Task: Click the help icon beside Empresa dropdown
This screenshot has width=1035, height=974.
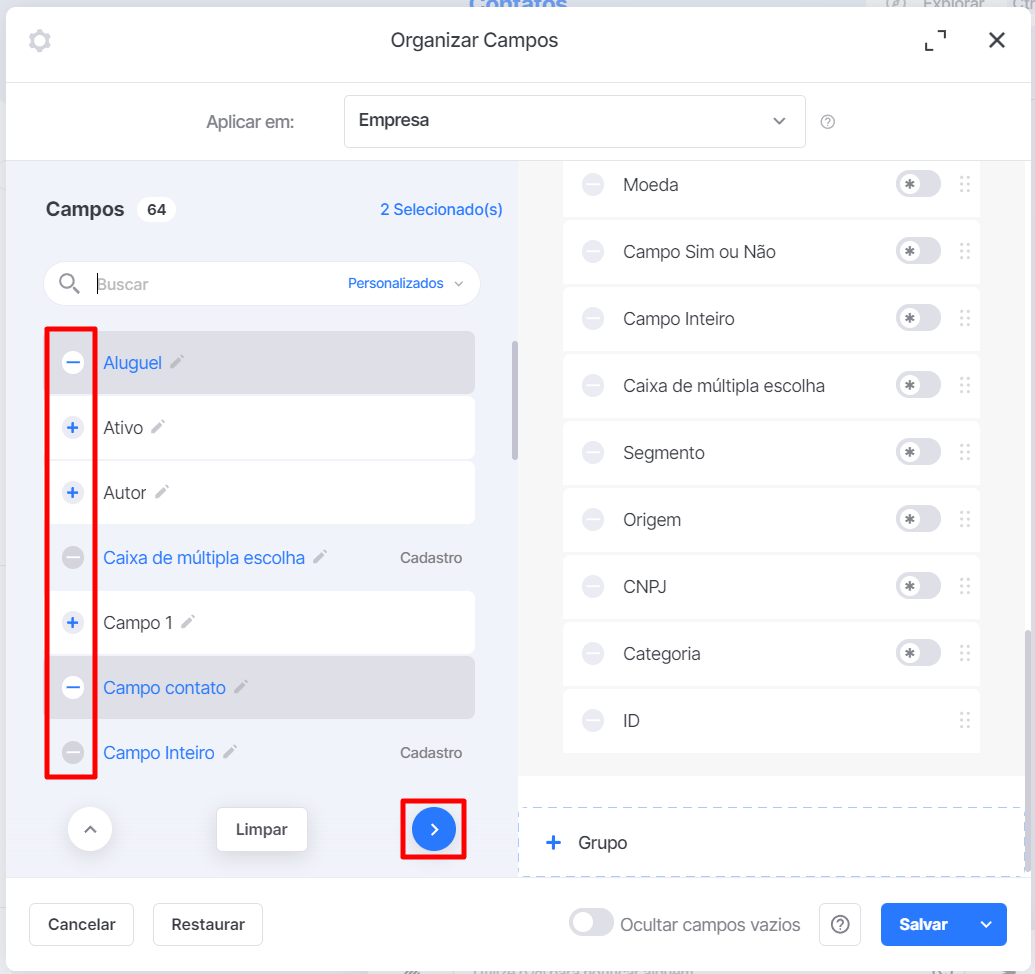Action: 828,122
